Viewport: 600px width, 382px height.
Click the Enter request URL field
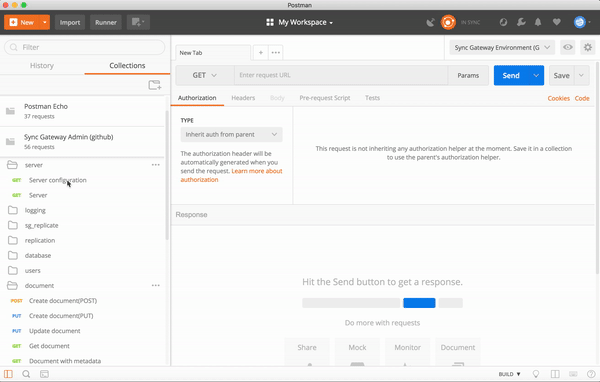(341, 75)
